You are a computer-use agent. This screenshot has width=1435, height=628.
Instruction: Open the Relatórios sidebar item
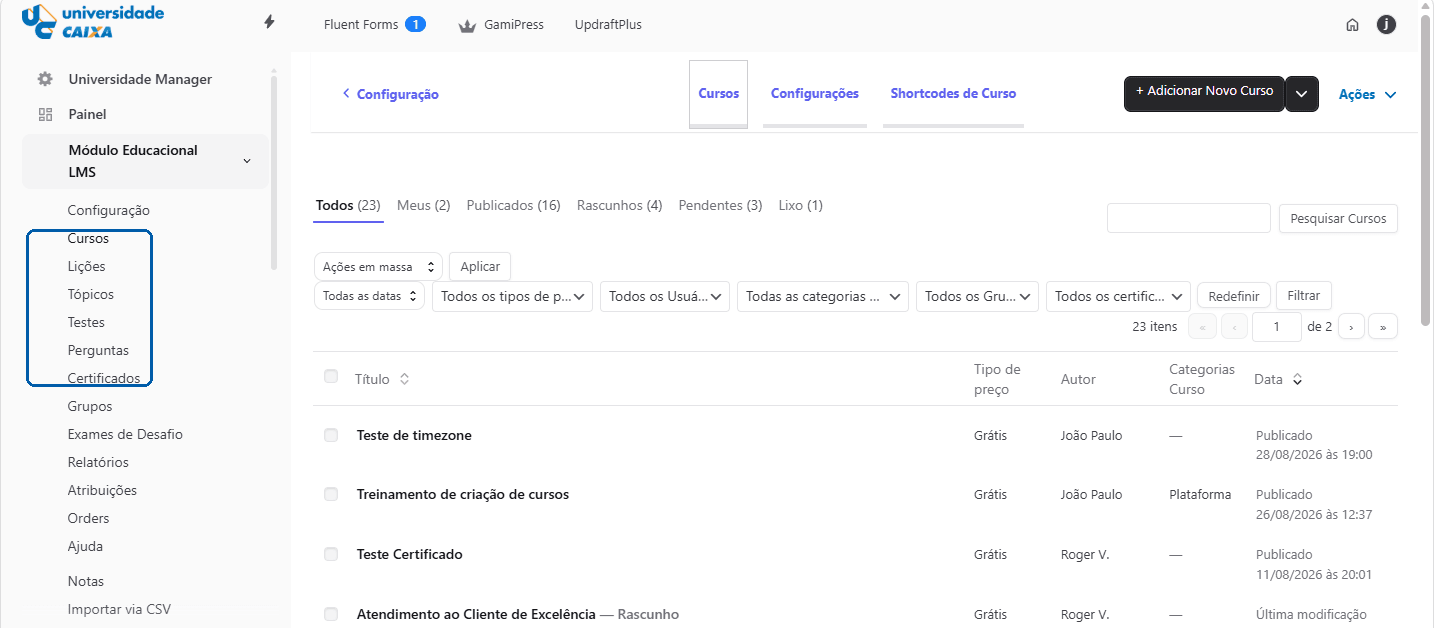[x=98, y=462]
